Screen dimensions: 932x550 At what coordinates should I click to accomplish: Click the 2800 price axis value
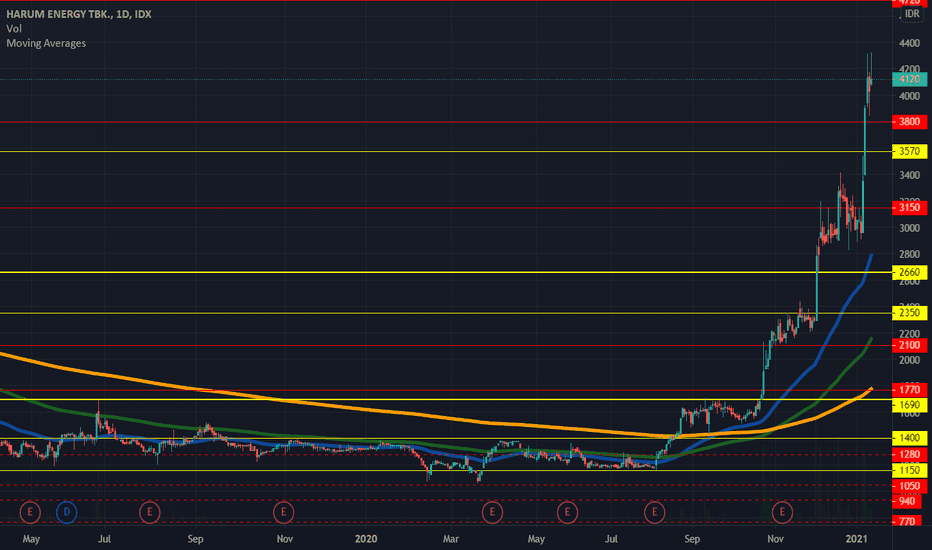pyautogui.click(x=909, y=254)
